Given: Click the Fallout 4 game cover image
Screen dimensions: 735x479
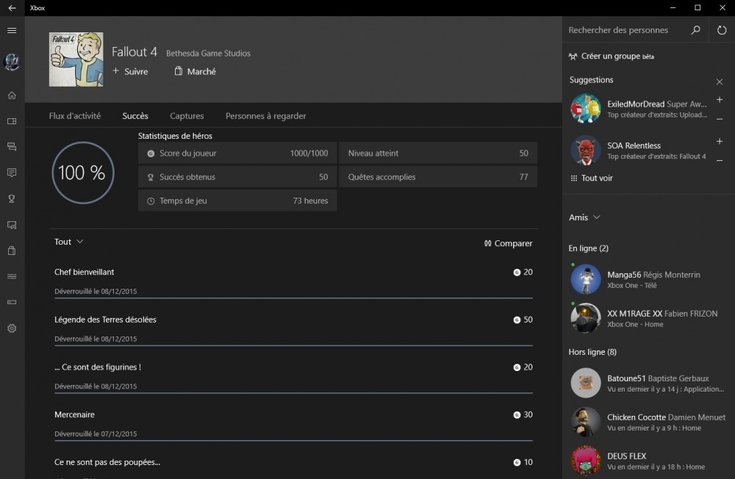Looking at the screenshot, I should click(76, 60).
